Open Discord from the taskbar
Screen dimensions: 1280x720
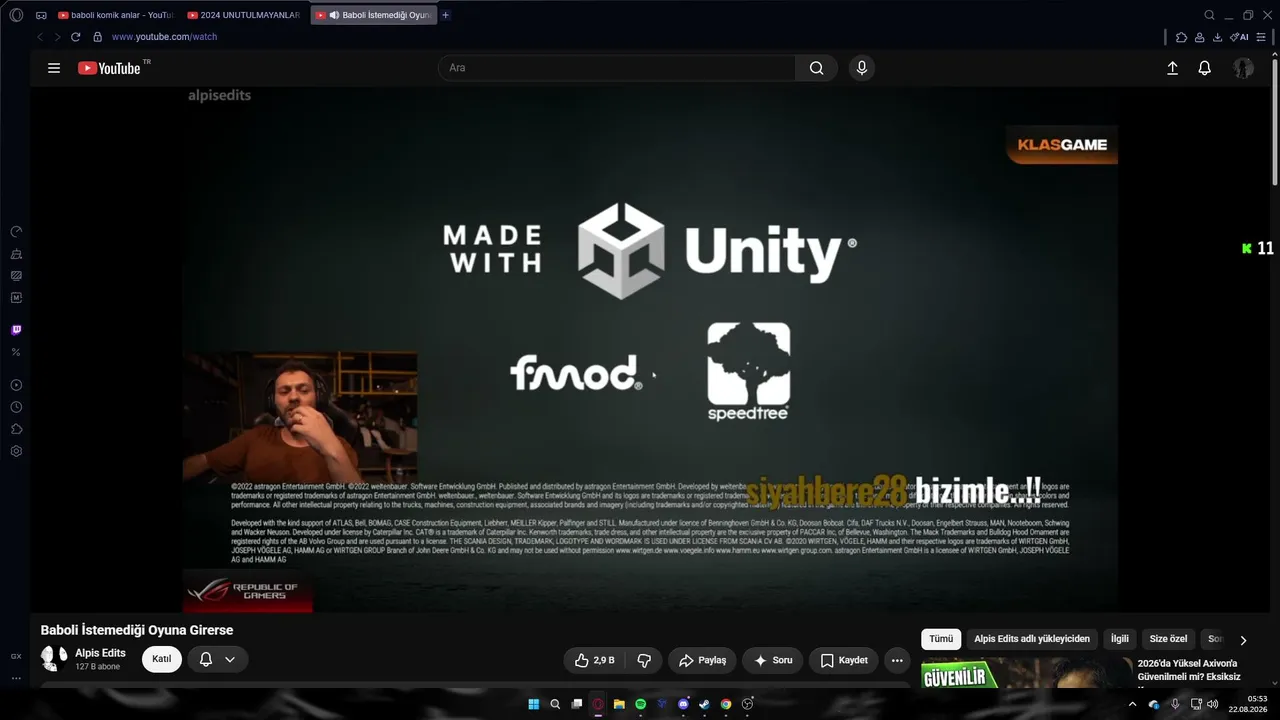(x=684, y=704)
